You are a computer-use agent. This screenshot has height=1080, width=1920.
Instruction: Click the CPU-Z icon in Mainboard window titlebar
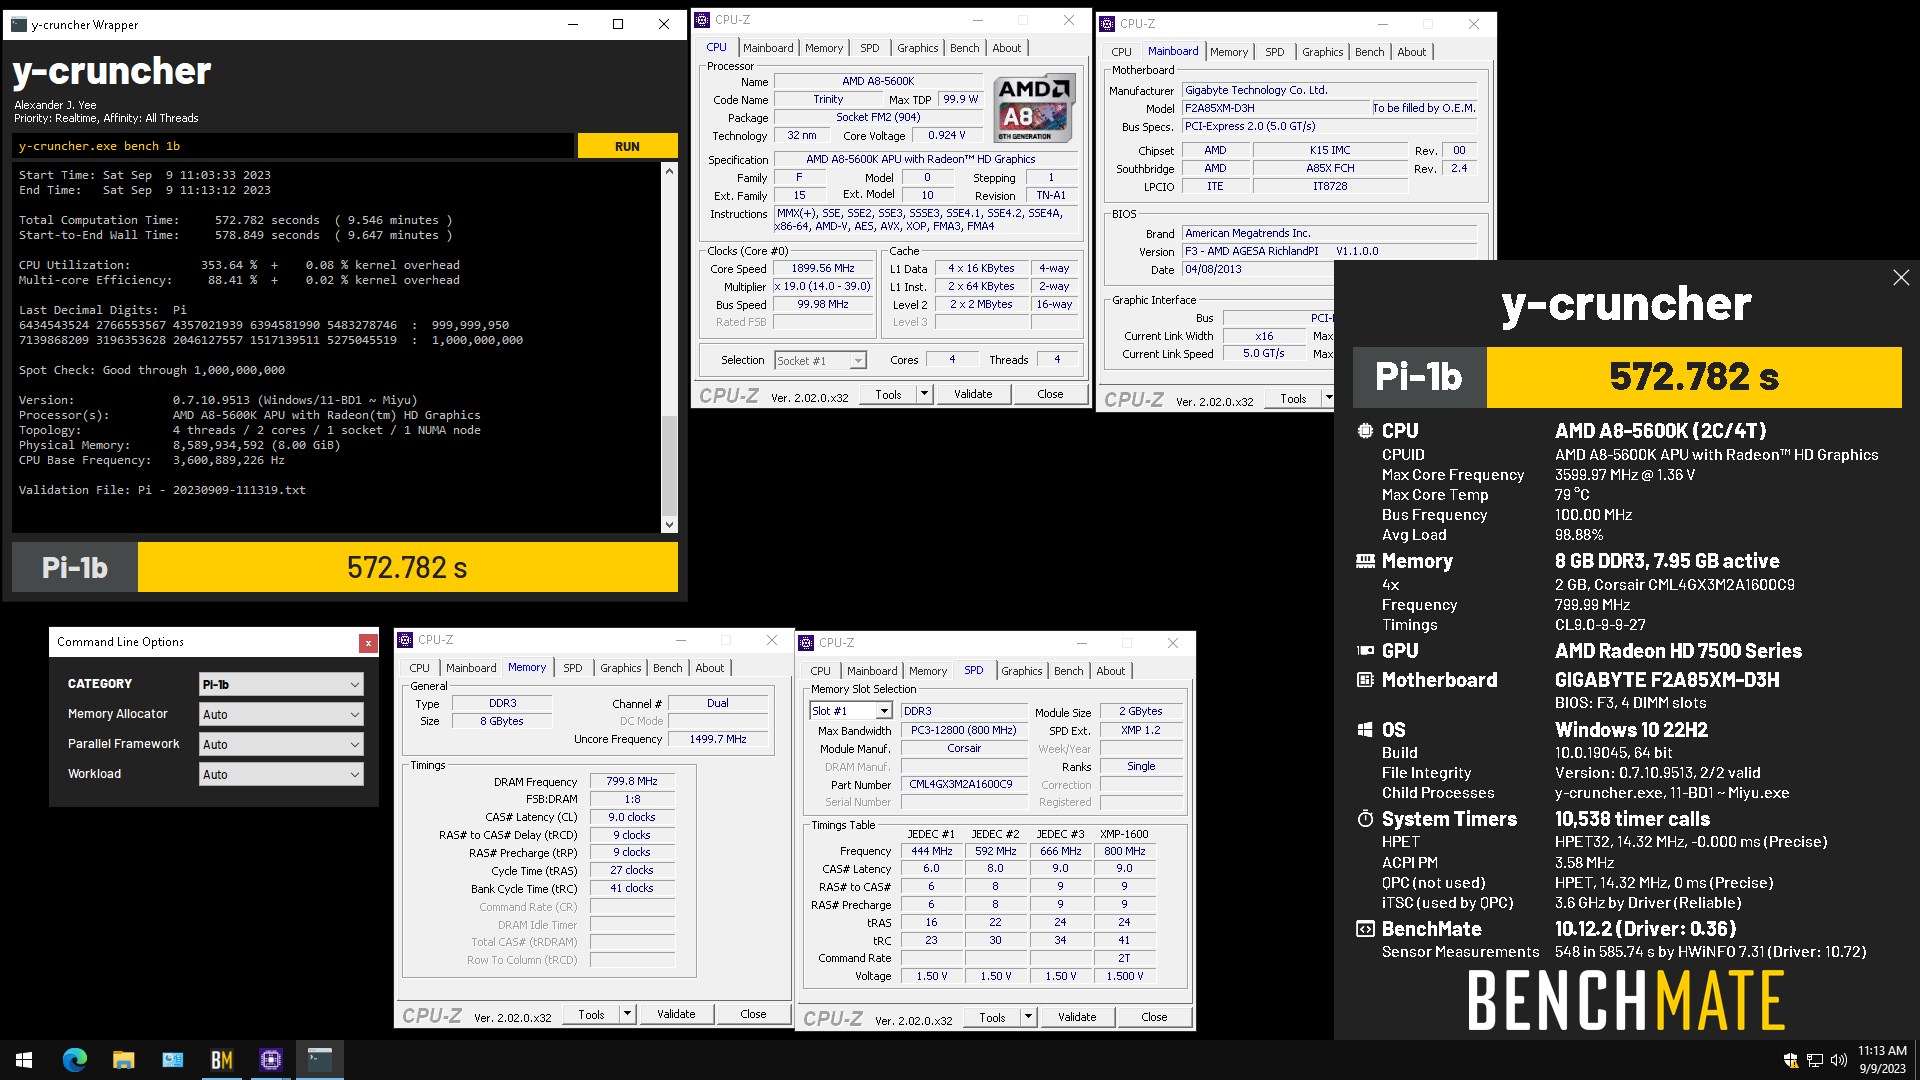coord(1107,24)
